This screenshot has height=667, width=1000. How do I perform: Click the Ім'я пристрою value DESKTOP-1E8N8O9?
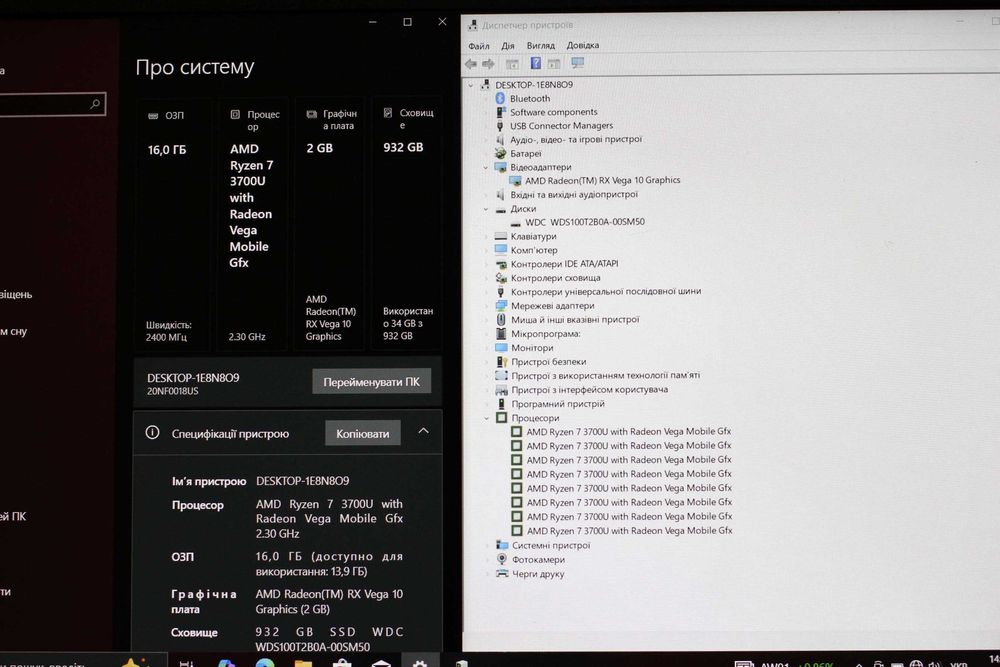tap(302, 481)
